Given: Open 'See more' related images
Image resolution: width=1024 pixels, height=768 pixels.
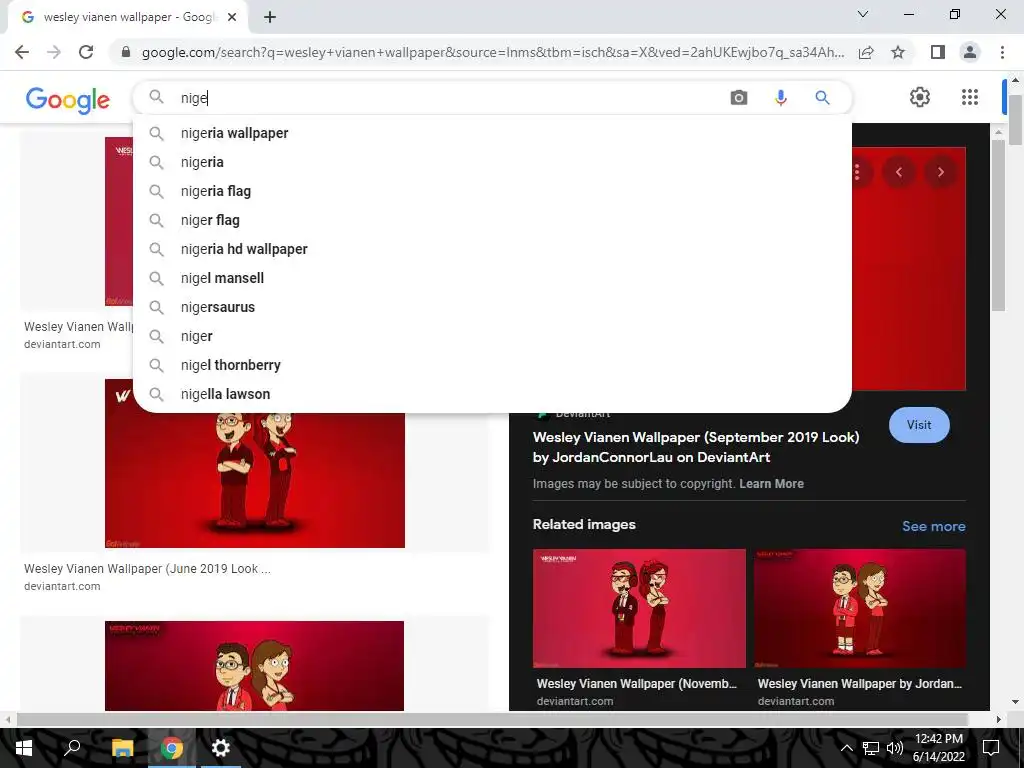Looking at the screenshot, I should 933,526.
